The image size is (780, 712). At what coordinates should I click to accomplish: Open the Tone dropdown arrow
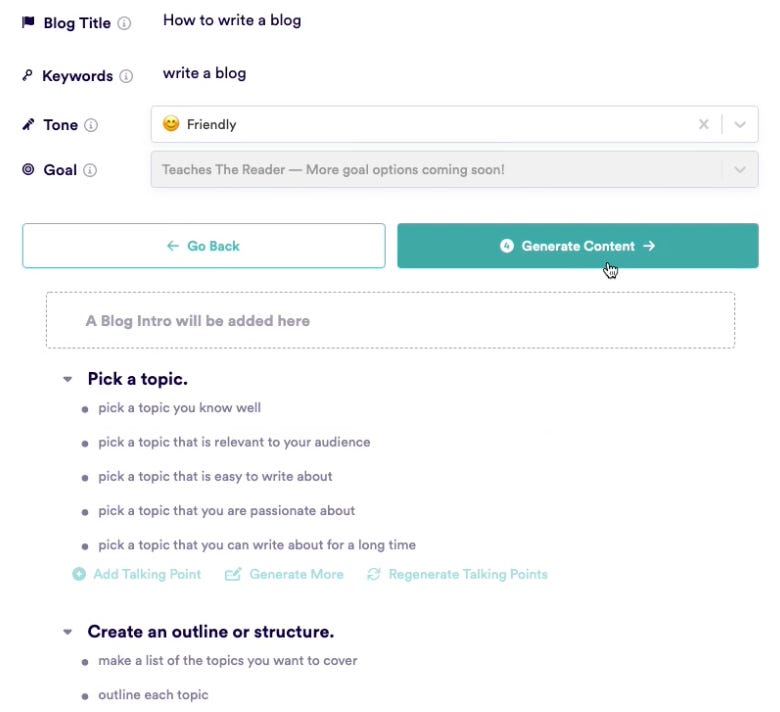tap(740, 124)
